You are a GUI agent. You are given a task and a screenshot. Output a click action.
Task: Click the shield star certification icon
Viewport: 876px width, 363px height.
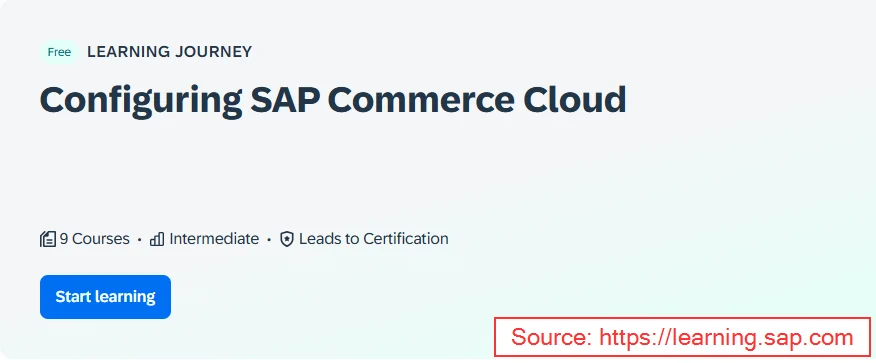pyautogui.click(x=287, y=240)
